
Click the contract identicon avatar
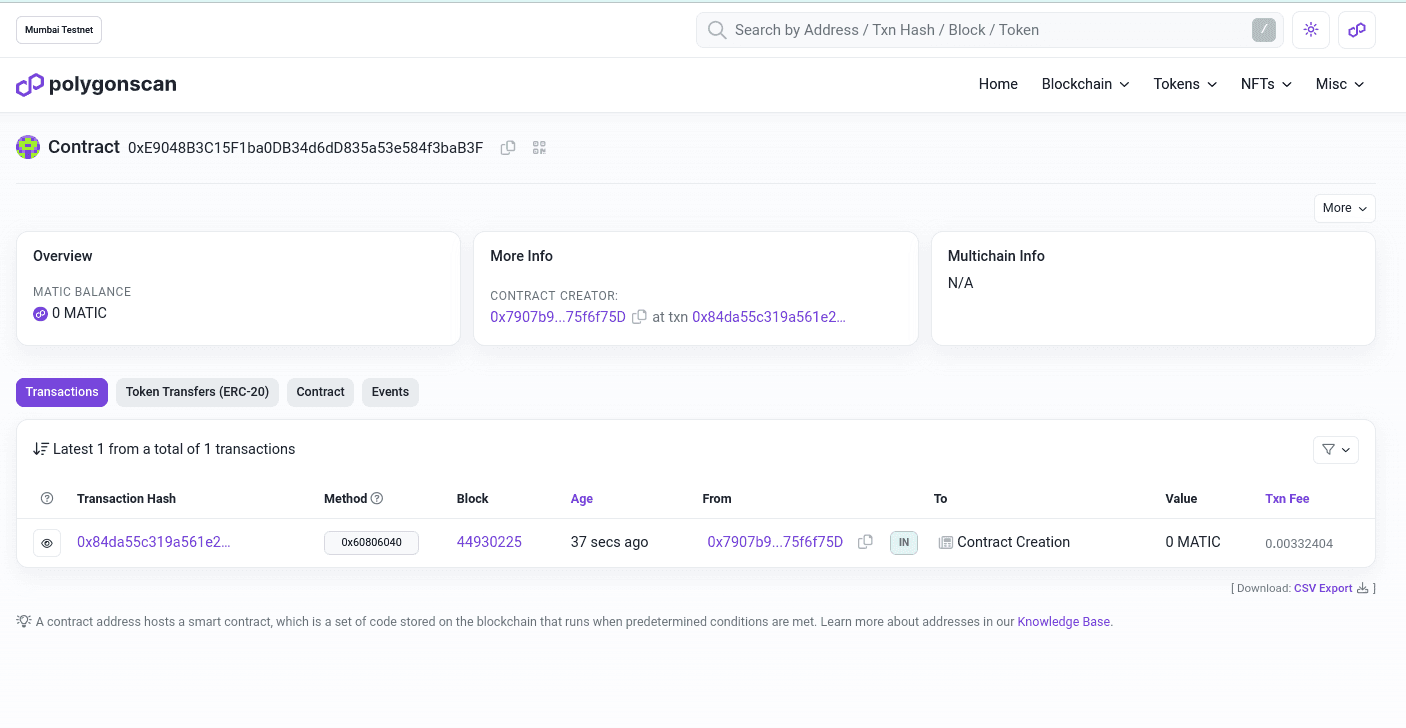pos(28,147)
